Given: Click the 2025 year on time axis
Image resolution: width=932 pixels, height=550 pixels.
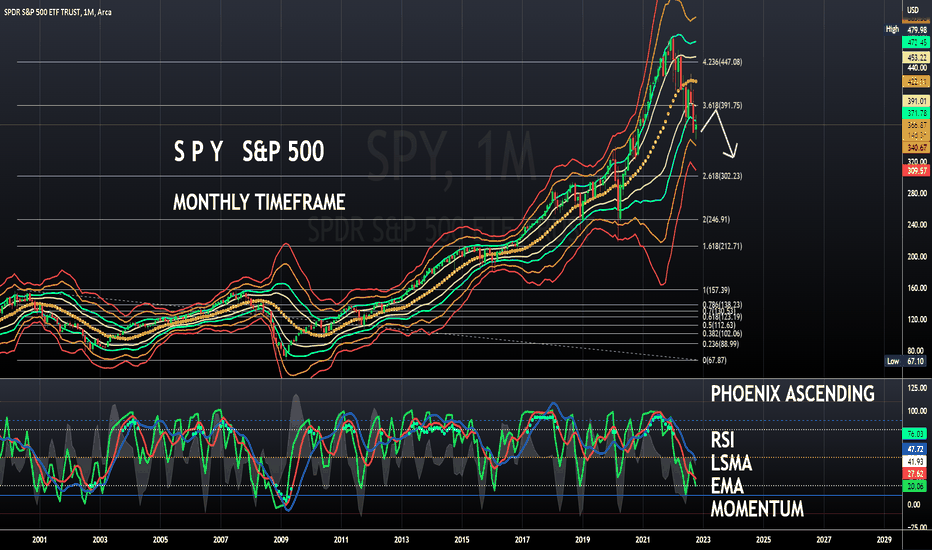Looking at the screenshot, I should [x=764, y=540].
